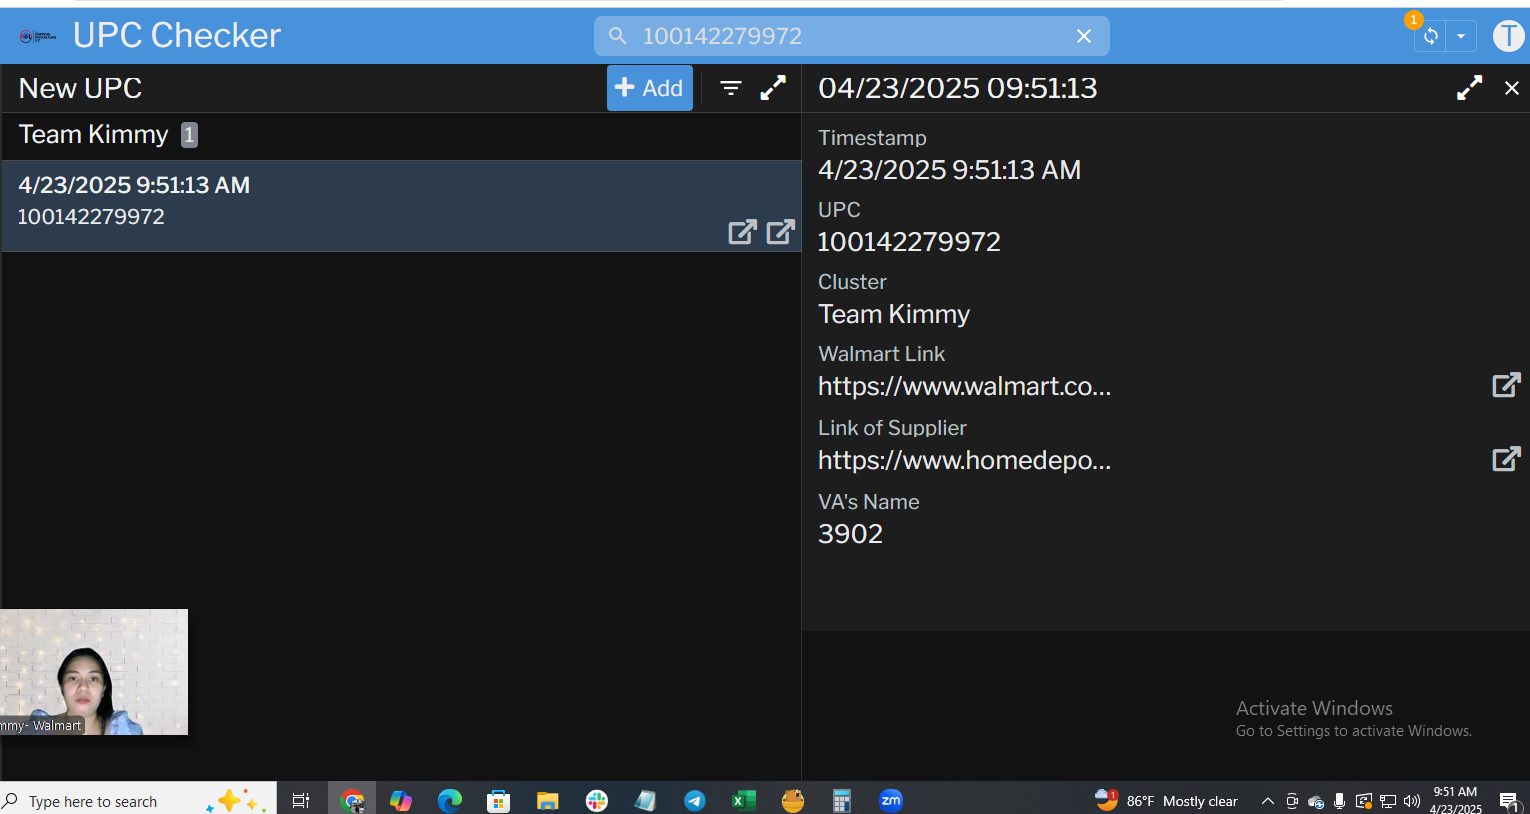The image size is (1530, 814).
Task: Open the Link of Supplier external icon
Action: pyautogui.click(x=1506, y=459)
